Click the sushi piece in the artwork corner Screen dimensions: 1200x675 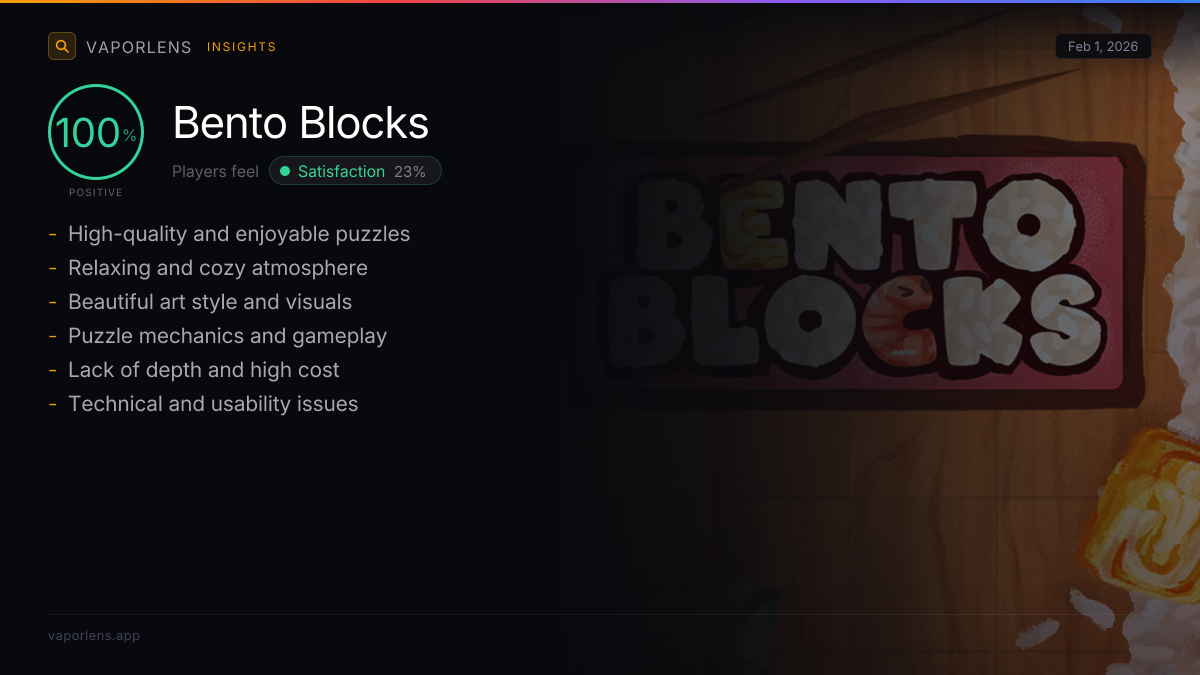1140,510
